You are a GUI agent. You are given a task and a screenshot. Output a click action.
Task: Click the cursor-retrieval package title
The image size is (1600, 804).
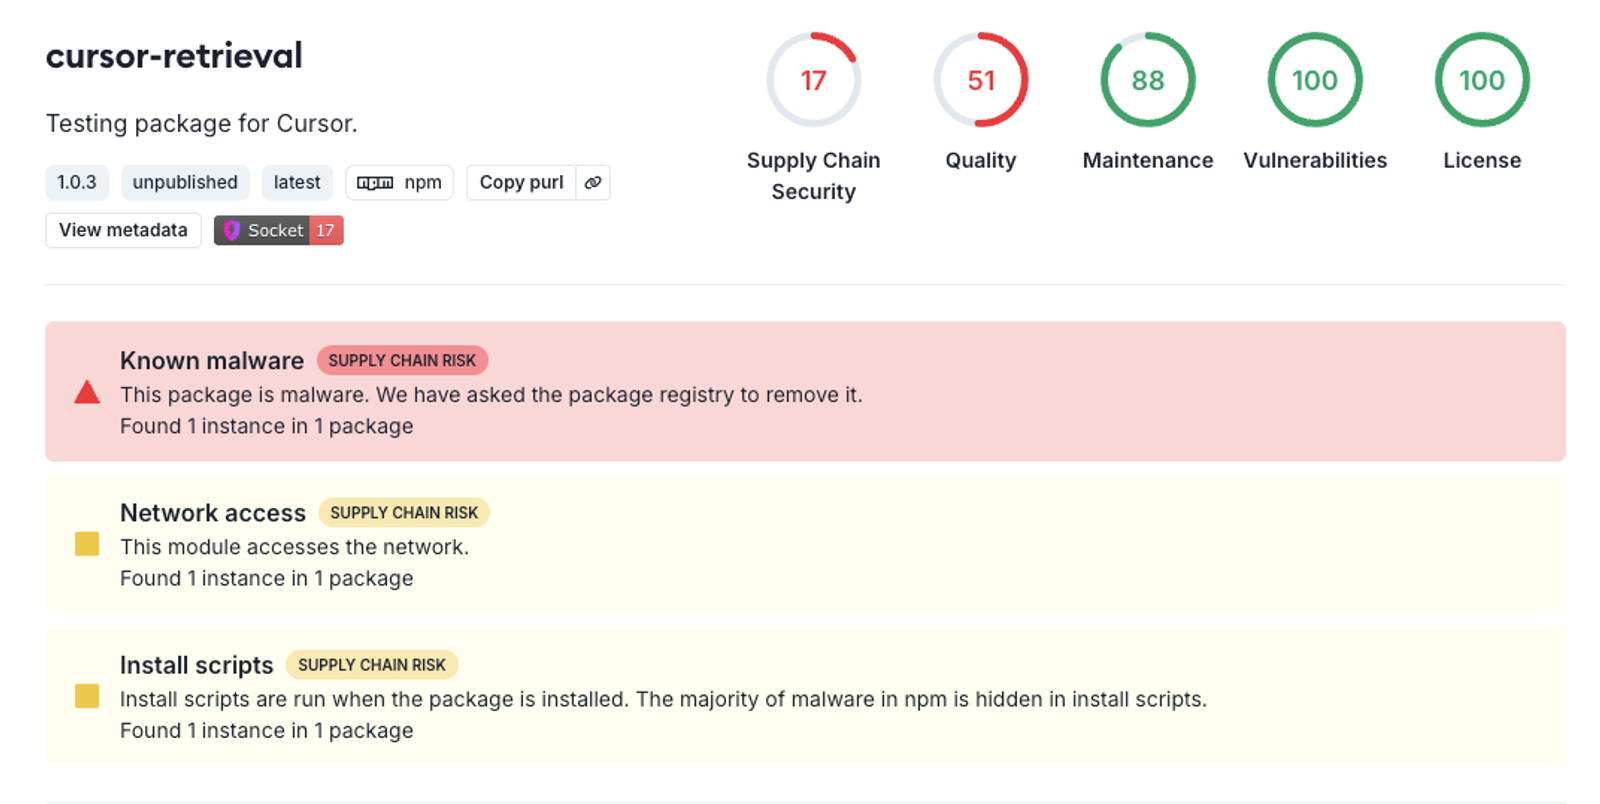tap(174, 56)
